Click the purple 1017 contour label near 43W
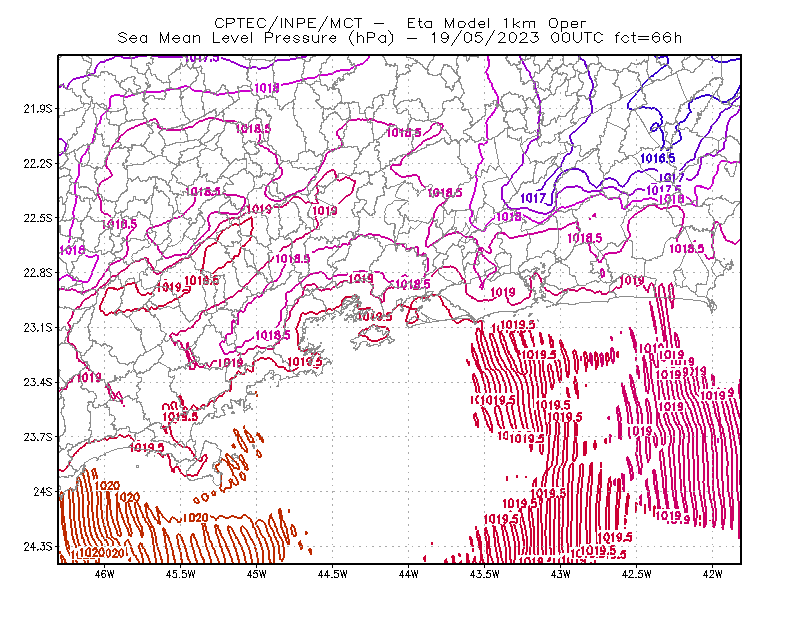Screen dimensions: 800x618 [x=533, y=197]
